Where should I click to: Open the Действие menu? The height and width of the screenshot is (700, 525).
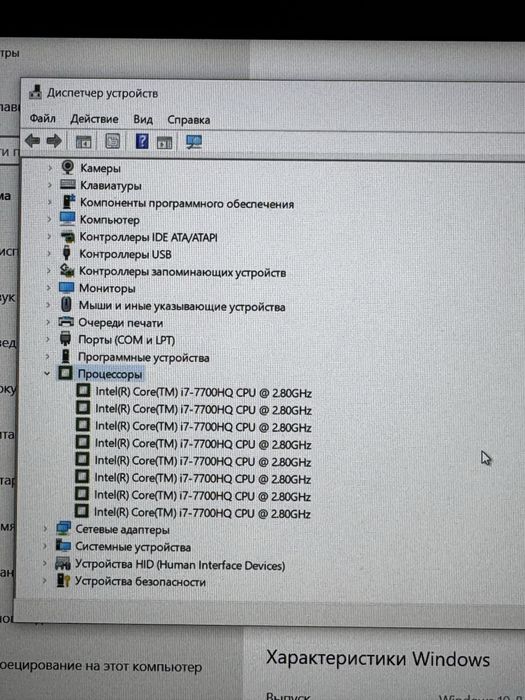(94, 119)
